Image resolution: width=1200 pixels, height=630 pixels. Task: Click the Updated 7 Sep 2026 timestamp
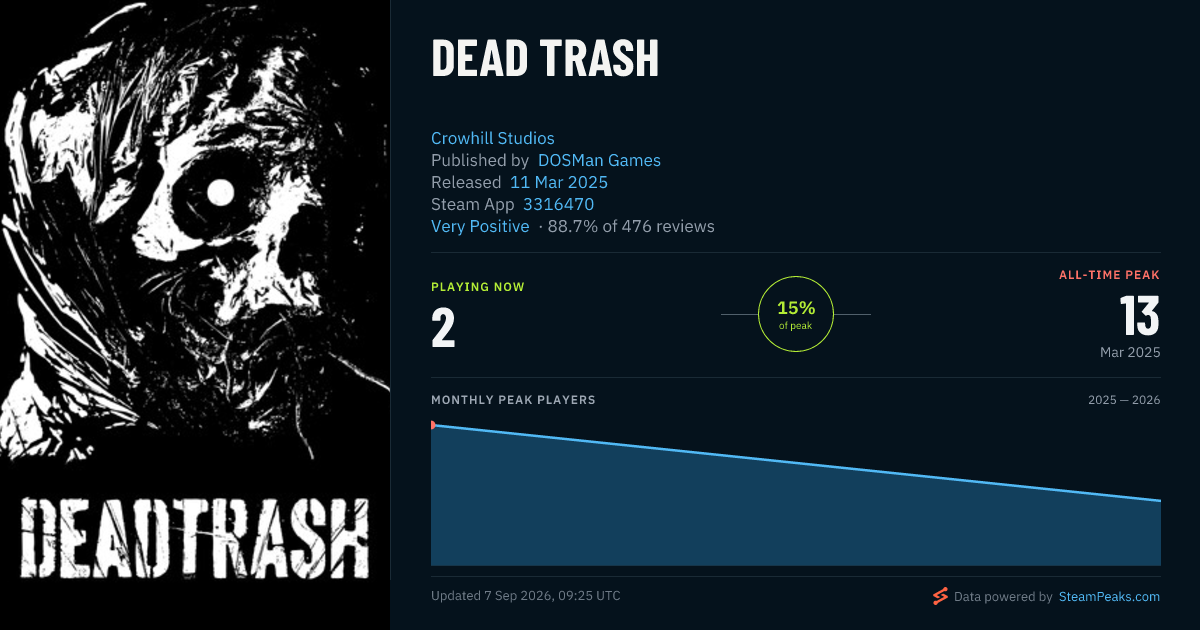[x=526, y=596]
